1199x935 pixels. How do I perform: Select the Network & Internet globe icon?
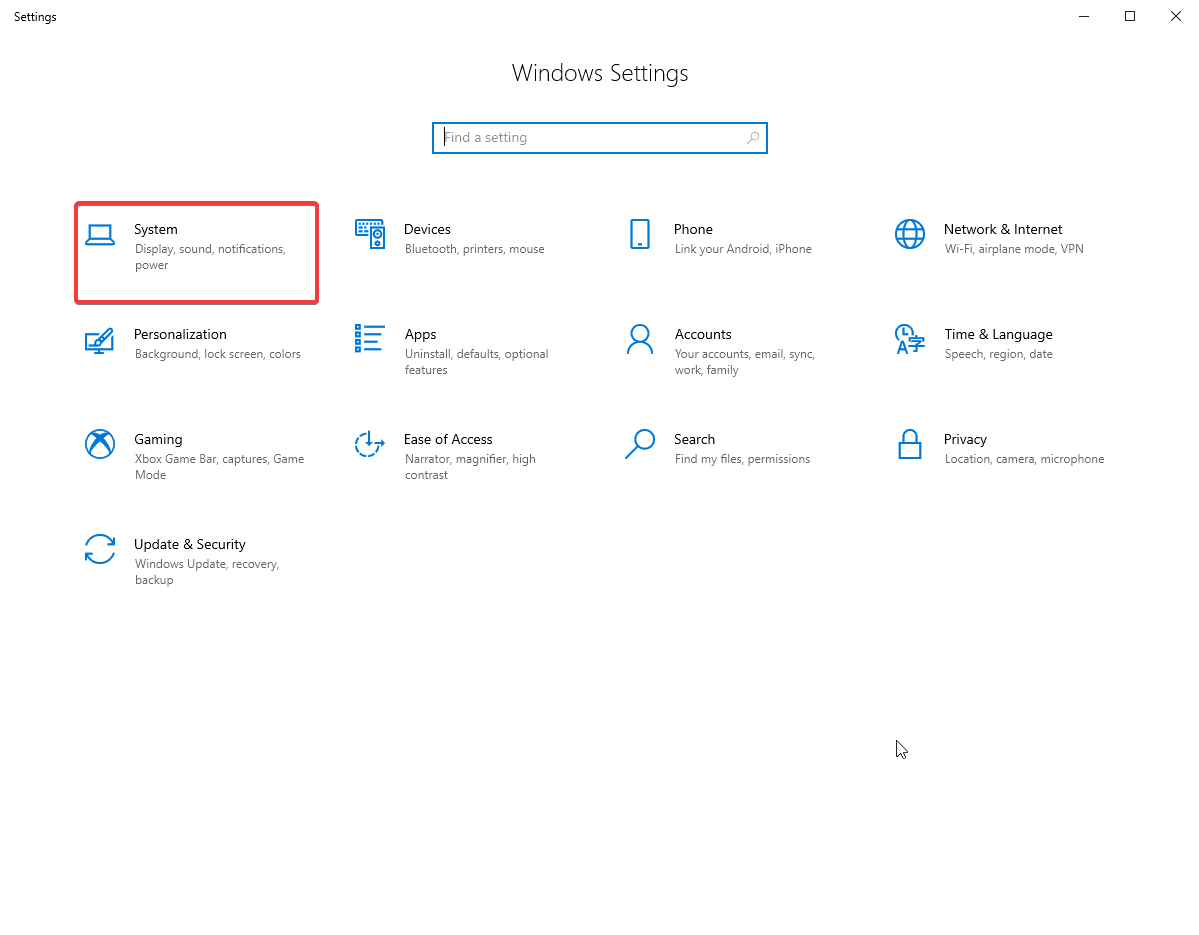(x=910, y=234)
